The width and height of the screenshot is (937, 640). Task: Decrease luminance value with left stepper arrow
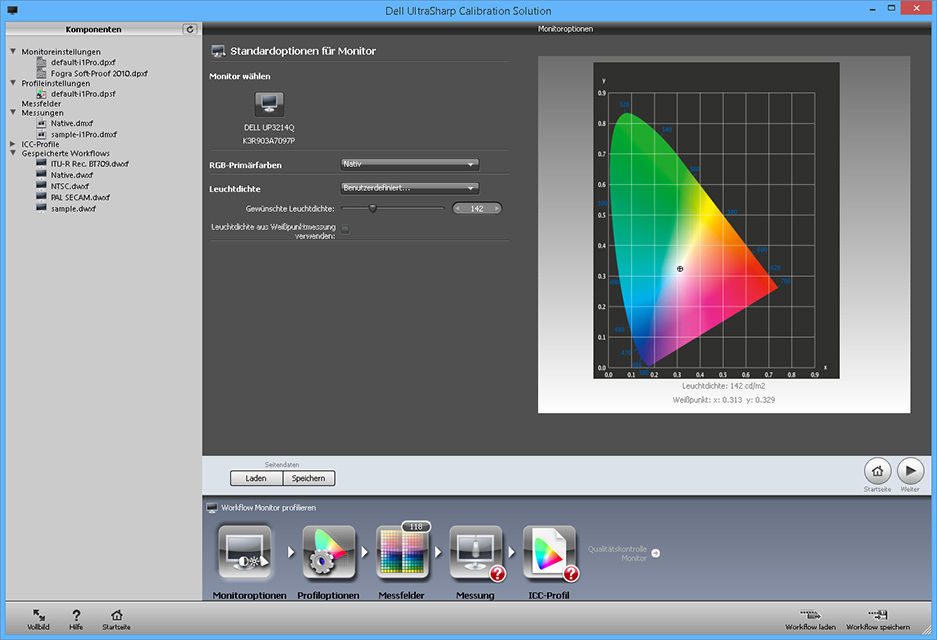tap(458, 209)
